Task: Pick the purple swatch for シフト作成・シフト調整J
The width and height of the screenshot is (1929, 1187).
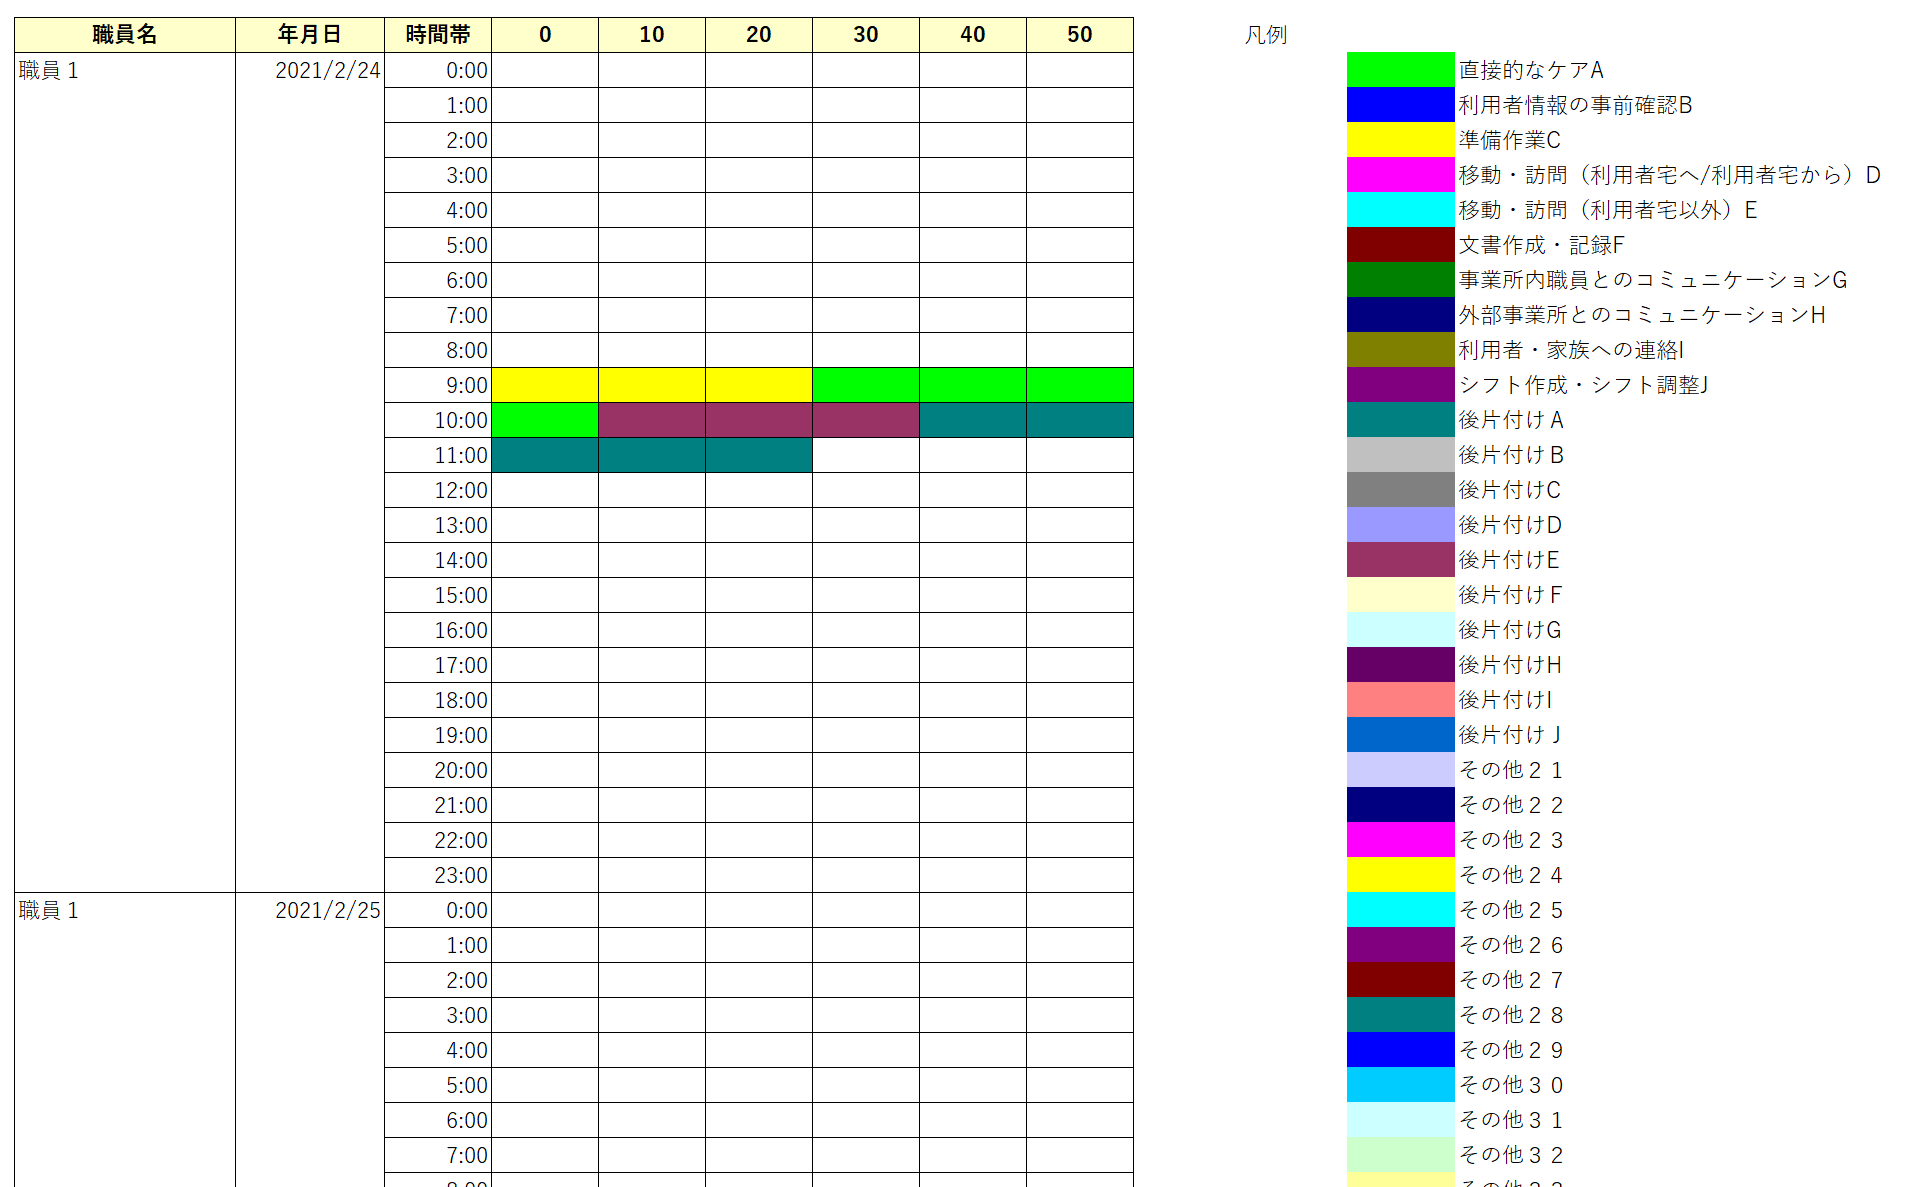Action: 1400,385
